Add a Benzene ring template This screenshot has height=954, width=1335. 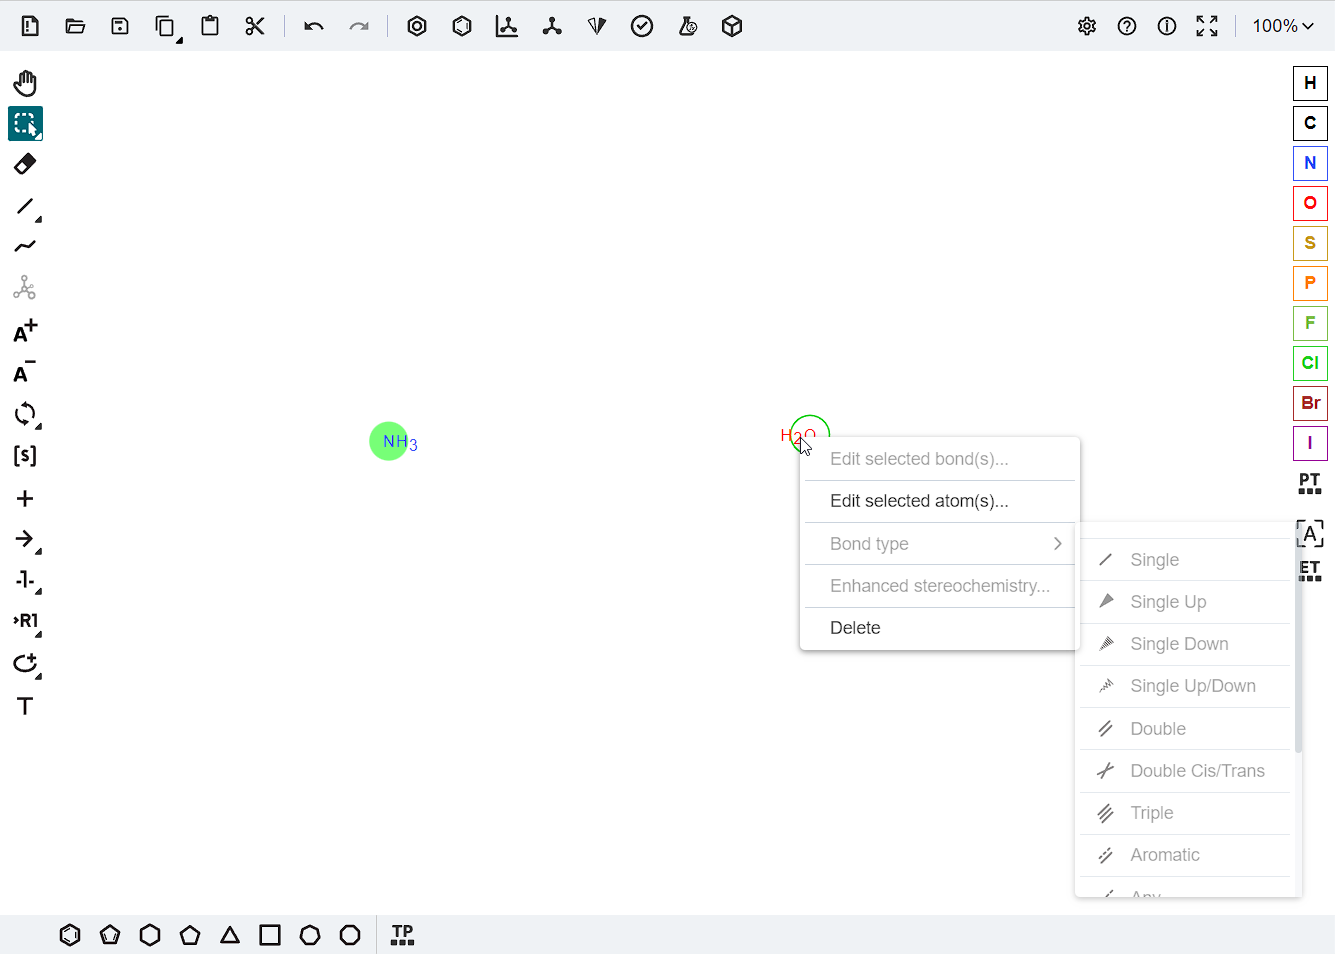(70, 935)
